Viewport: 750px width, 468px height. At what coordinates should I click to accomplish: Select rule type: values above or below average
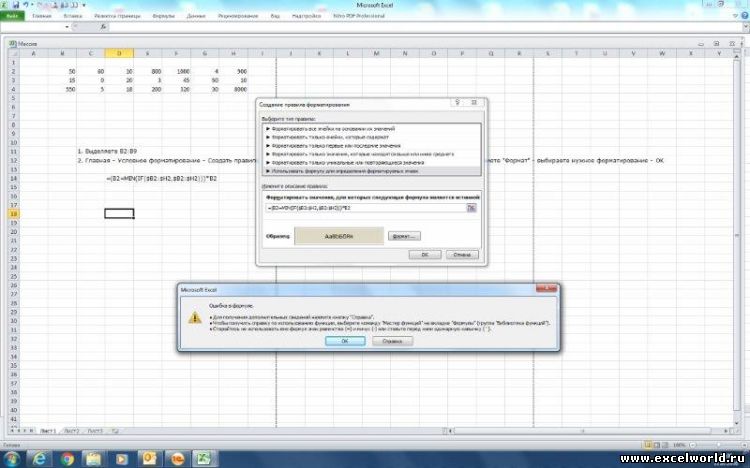pos(371,154)
